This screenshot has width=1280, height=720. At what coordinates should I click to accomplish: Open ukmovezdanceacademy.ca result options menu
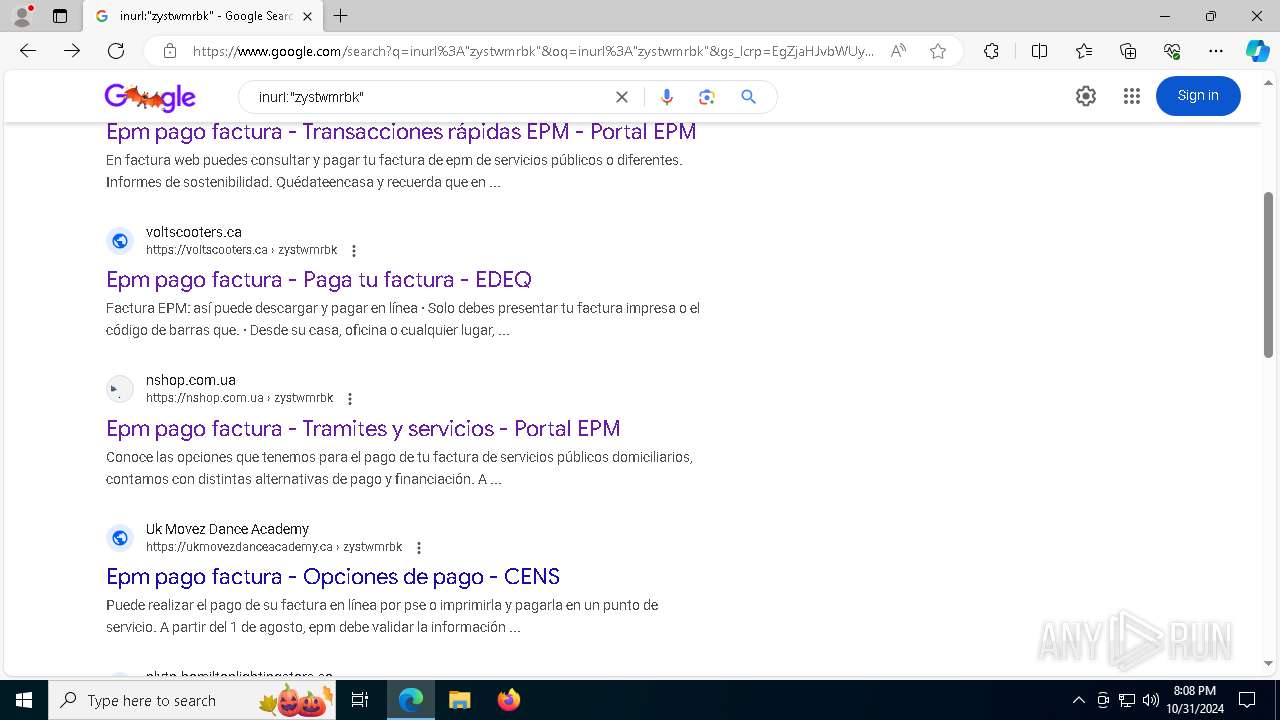(x=418, y=548)
